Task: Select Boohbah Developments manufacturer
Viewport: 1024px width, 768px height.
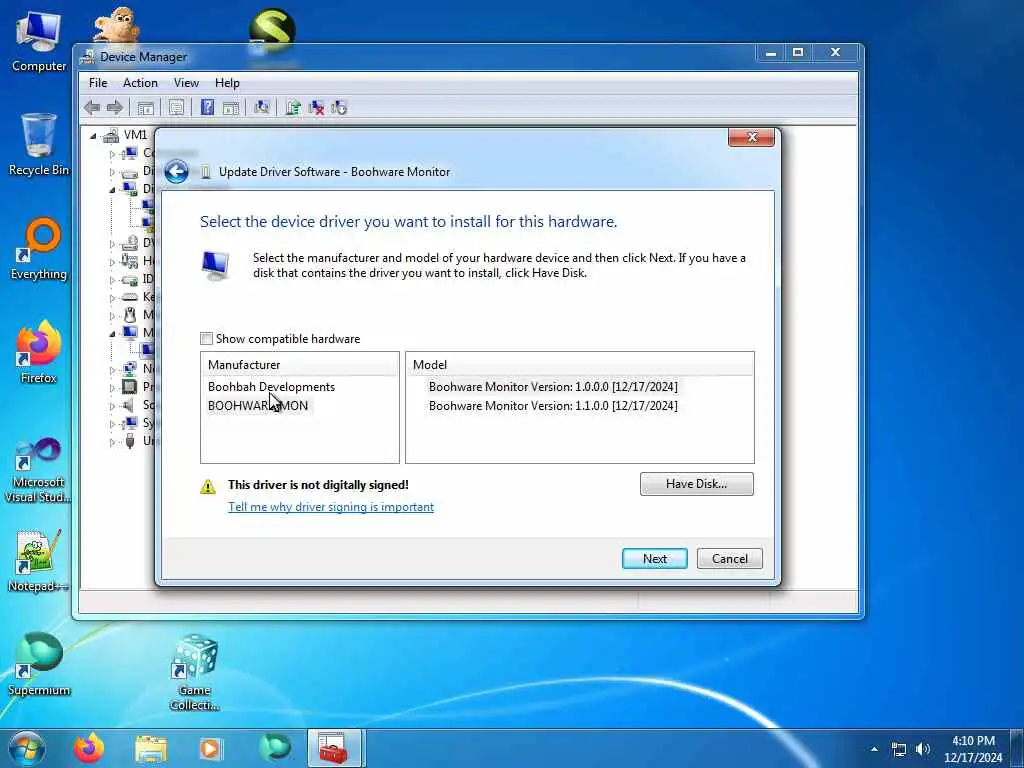Action: click(x=271, y=387)
